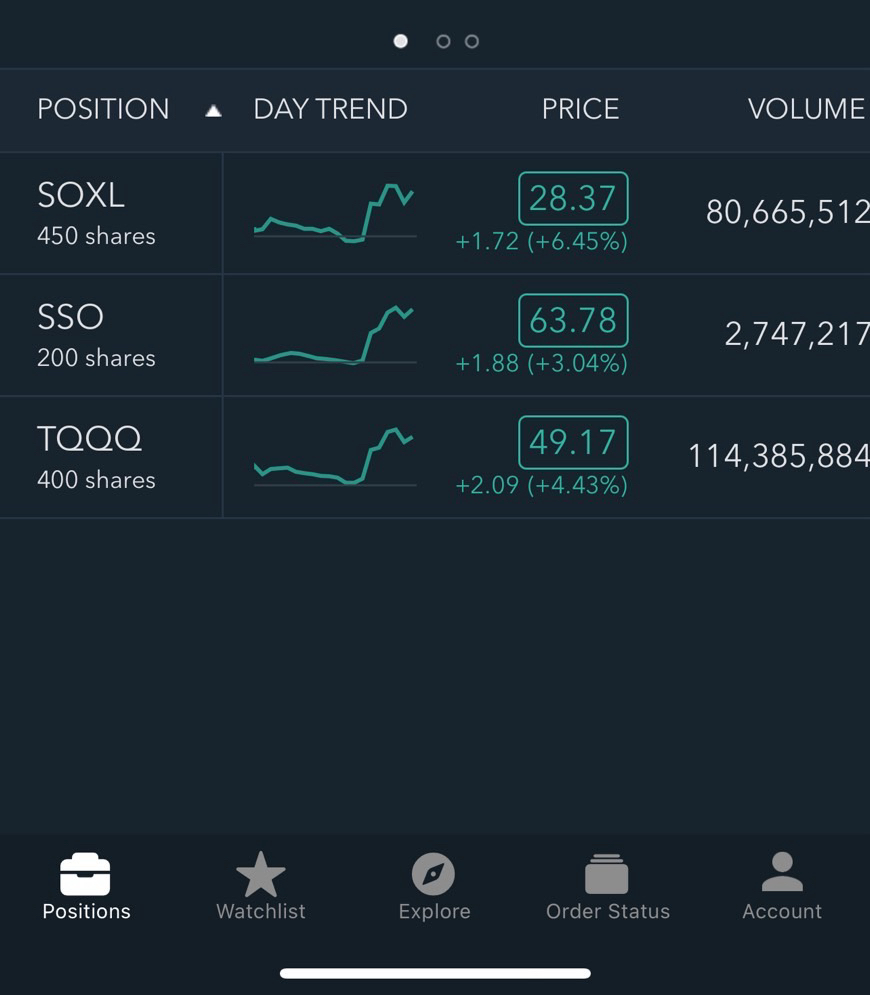Open the Order Status stack icon
Screen dimensions: 870x995
607,874
